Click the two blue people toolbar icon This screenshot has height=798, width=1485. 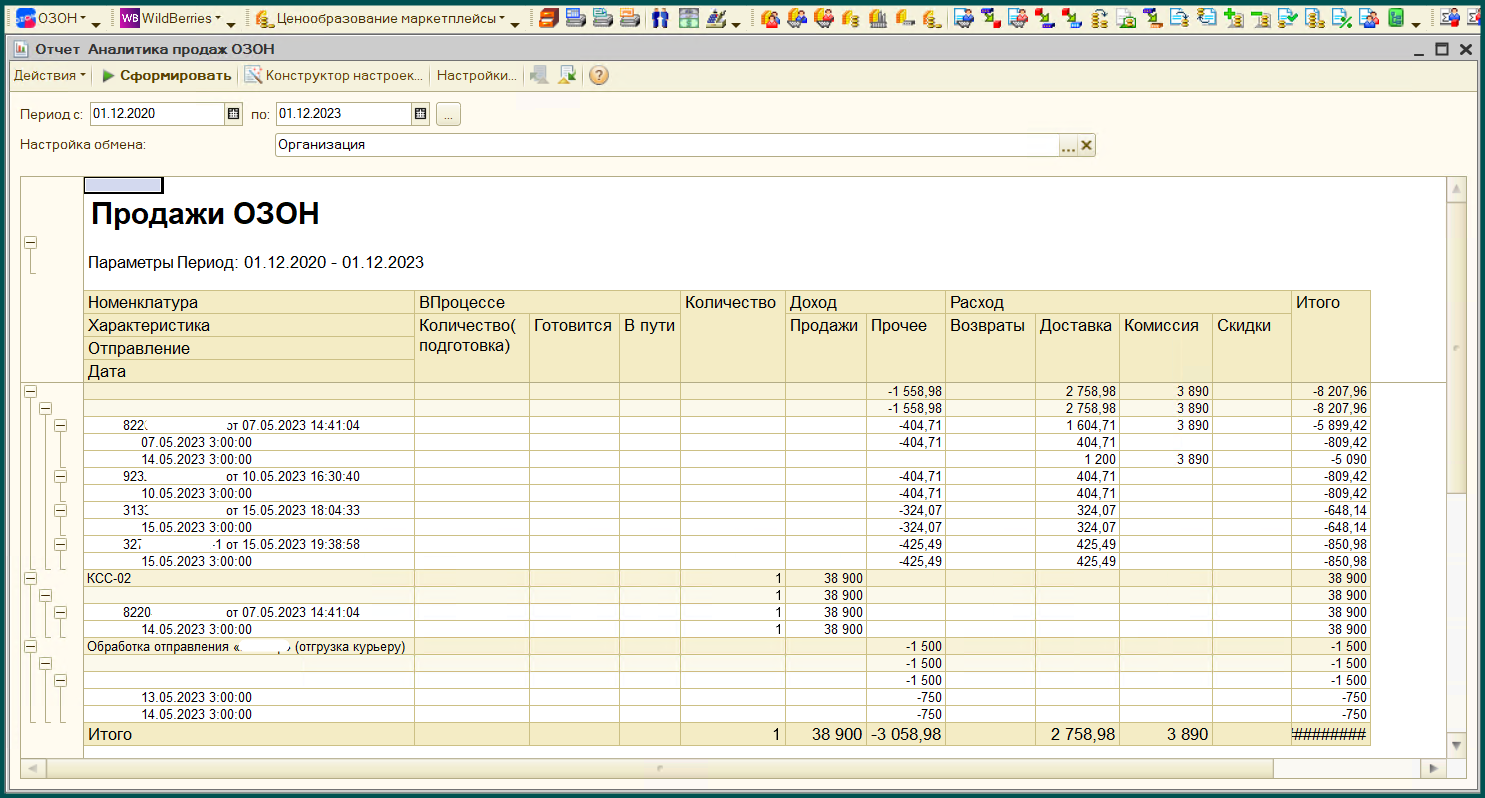point(660,18)
